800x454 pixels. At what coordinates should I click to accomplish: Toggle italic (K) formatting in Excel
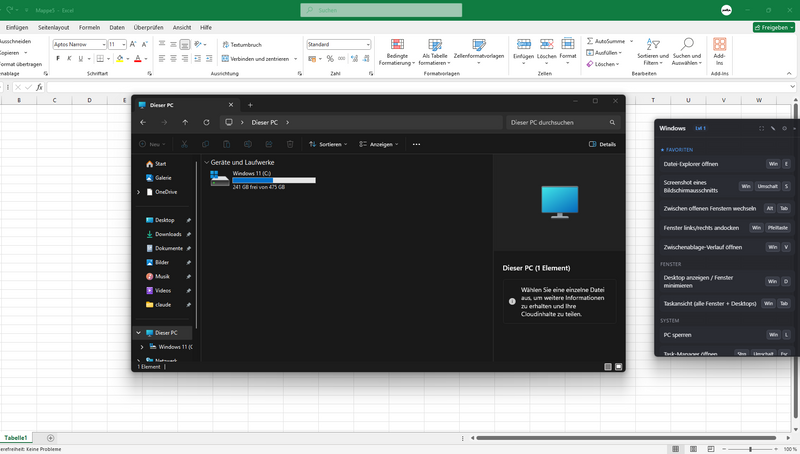click(69, 59)
